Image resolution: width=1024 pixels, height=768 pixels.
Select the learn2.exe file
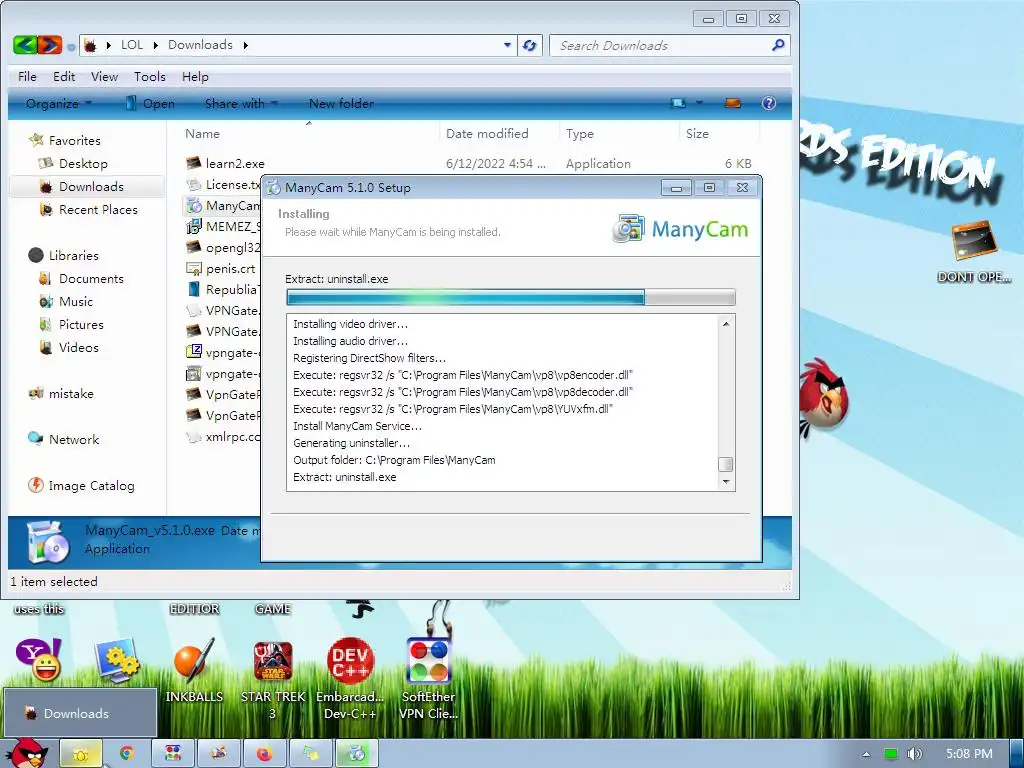[225, 163]
